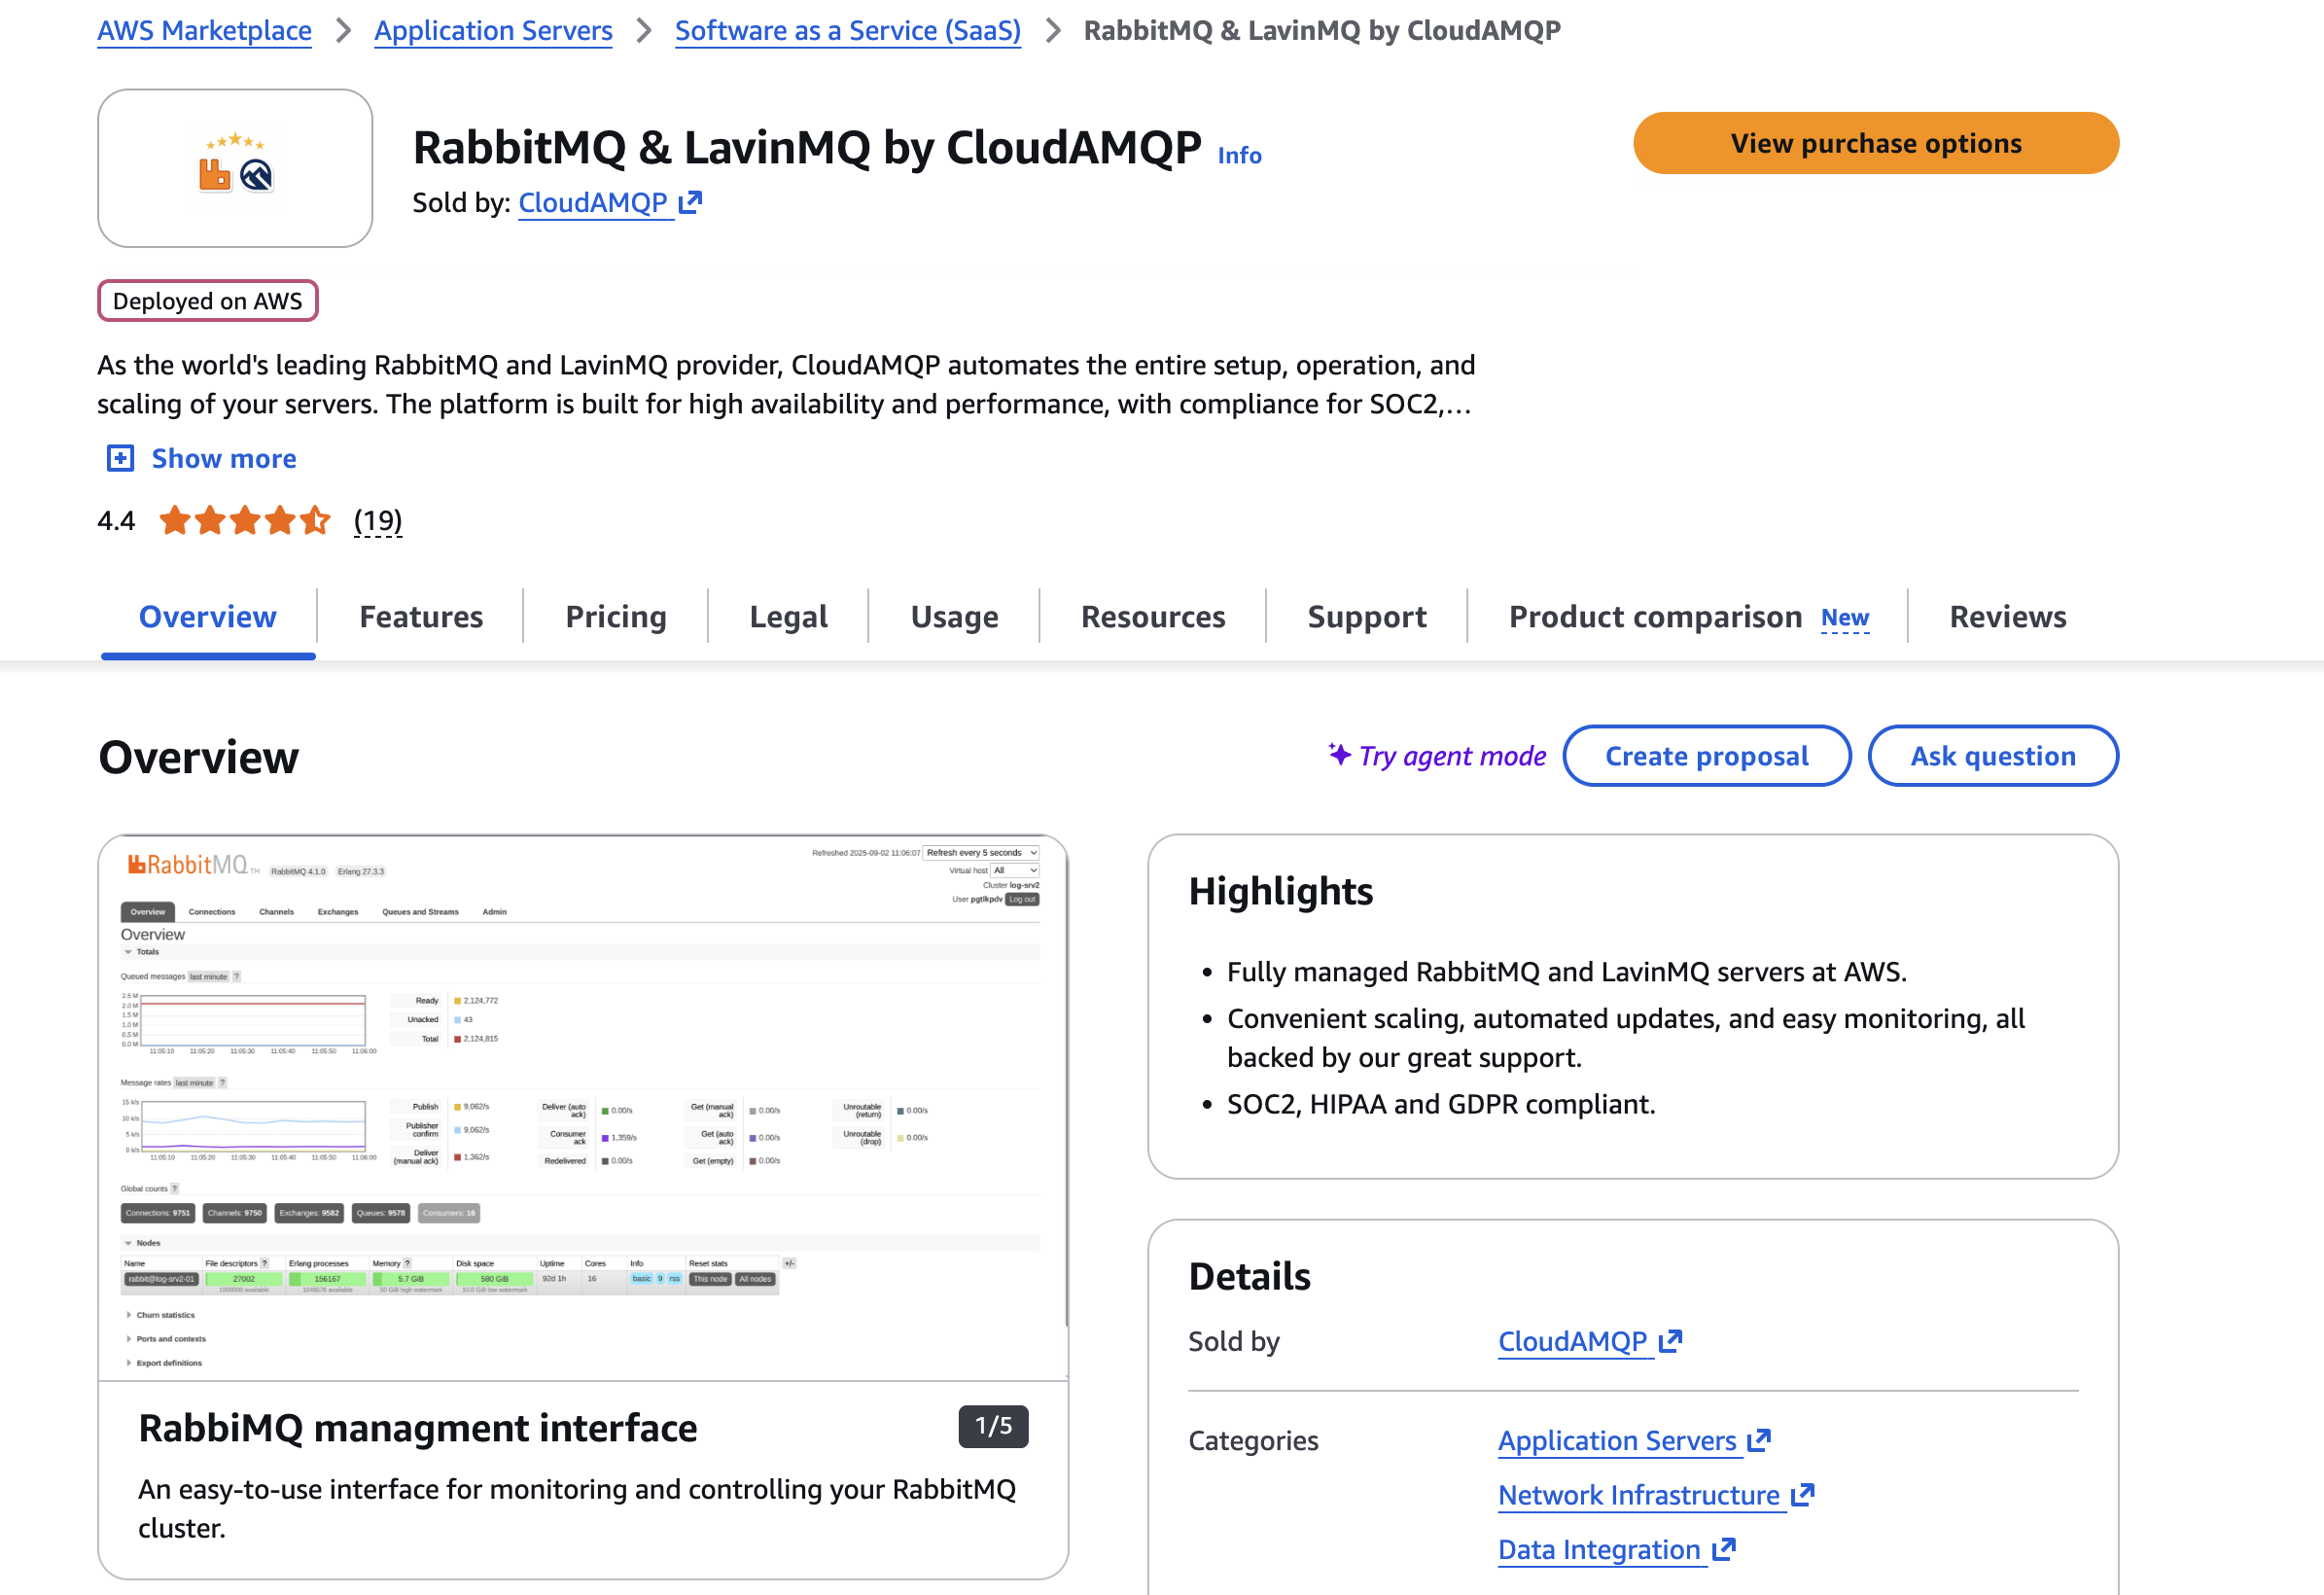This screenshot has height=1595, width=2324.
Task: Click the New badge on Product comparison
Action: [x=1844, y=618]
